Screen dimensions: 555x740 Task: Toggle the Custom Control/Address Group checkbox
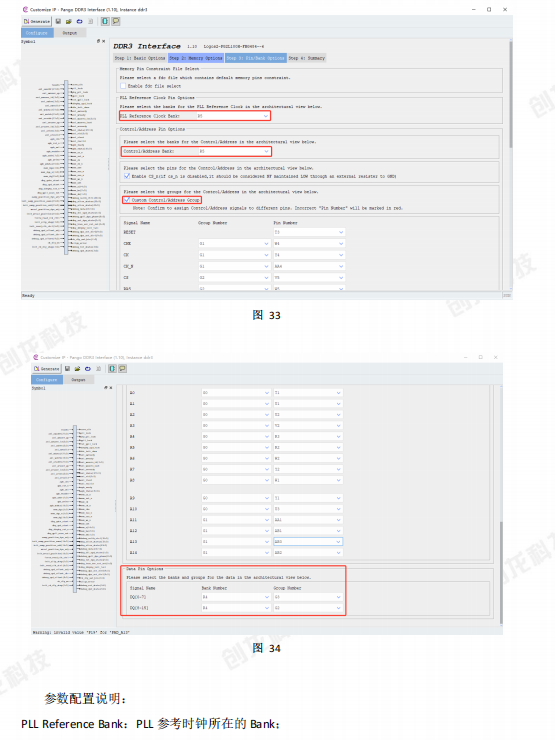[x=126, y=200]
